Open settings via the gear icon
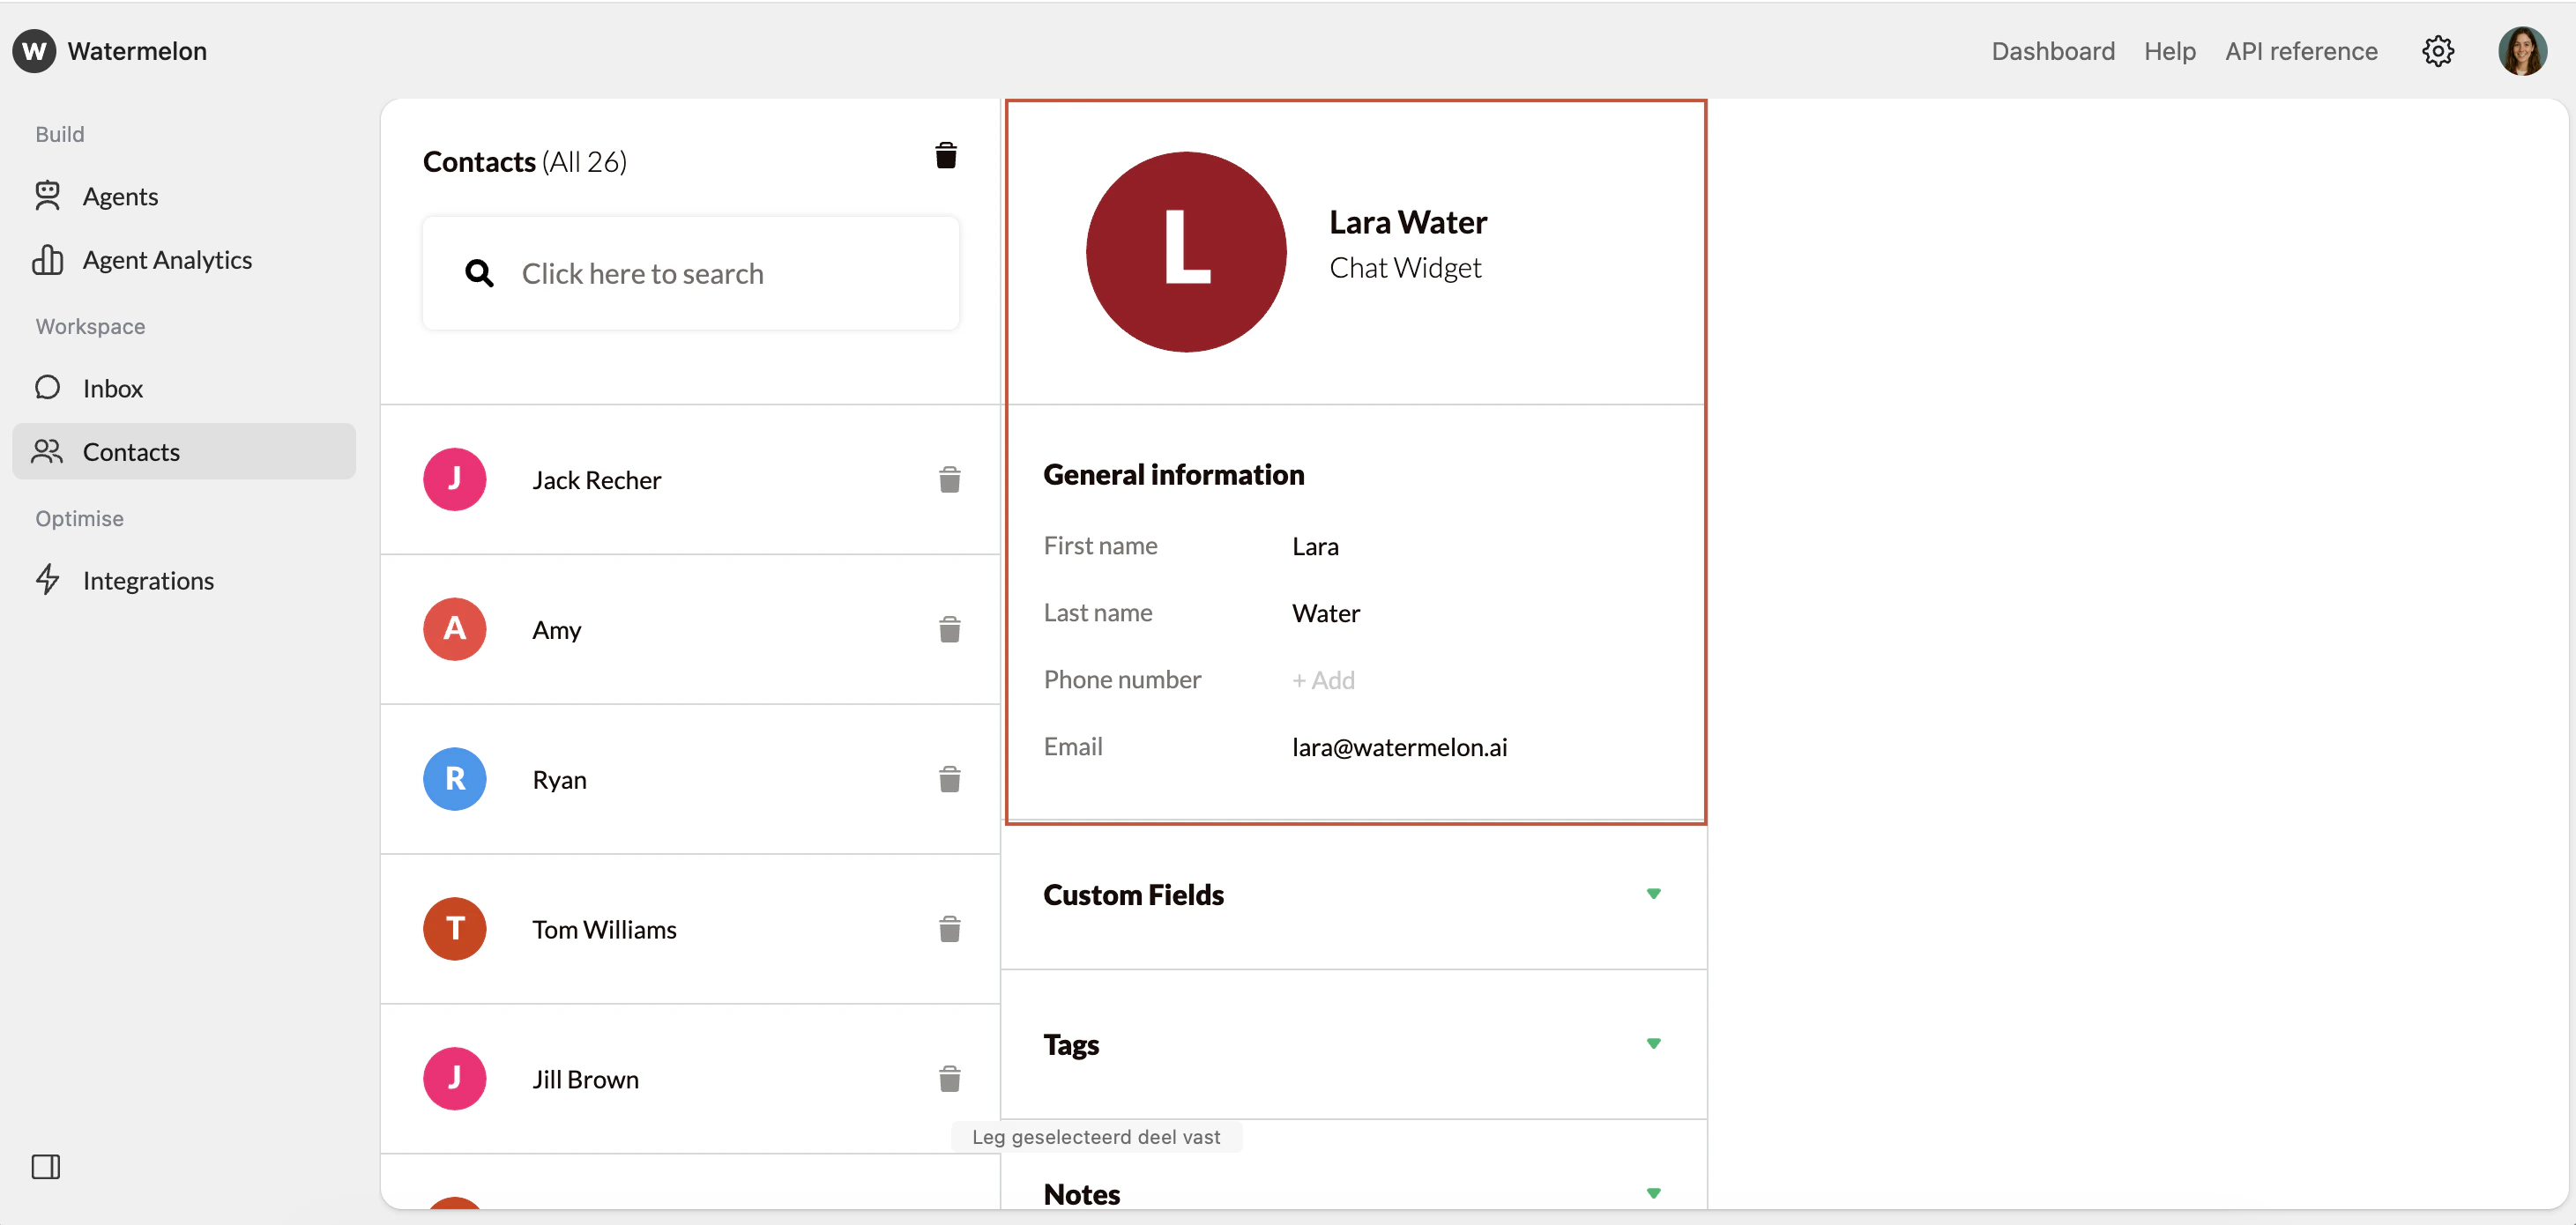The width and height of the screenshot is (2576, 1225). tap(2438, 51)
